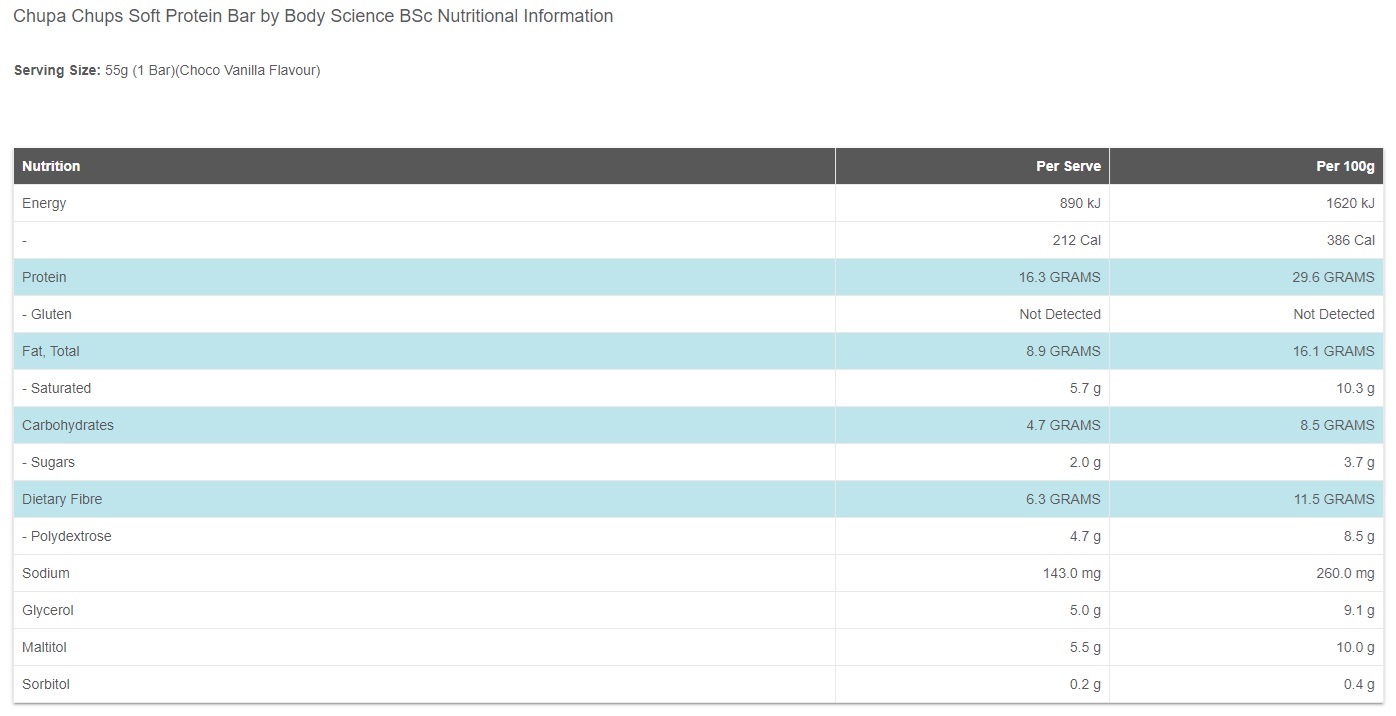Select the Gluten row label
This screenshot has width=1396, height=716.
(47, 314)
